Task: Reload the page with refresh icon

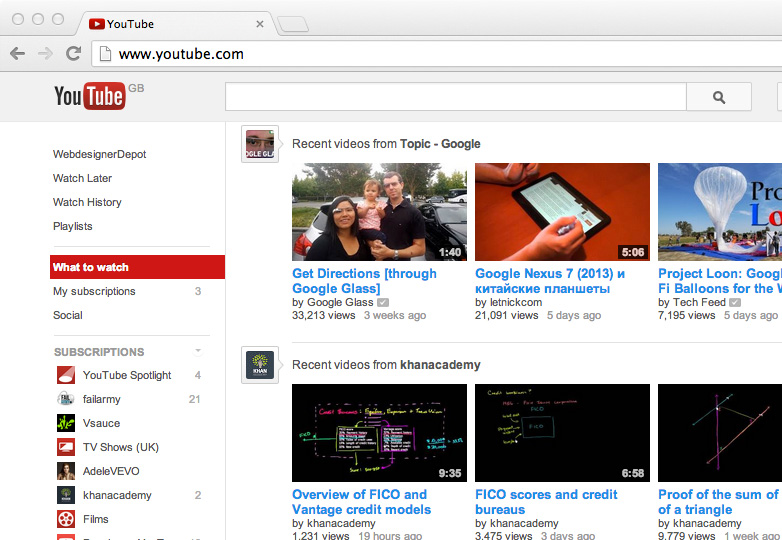Action: (x=74, y=53)
